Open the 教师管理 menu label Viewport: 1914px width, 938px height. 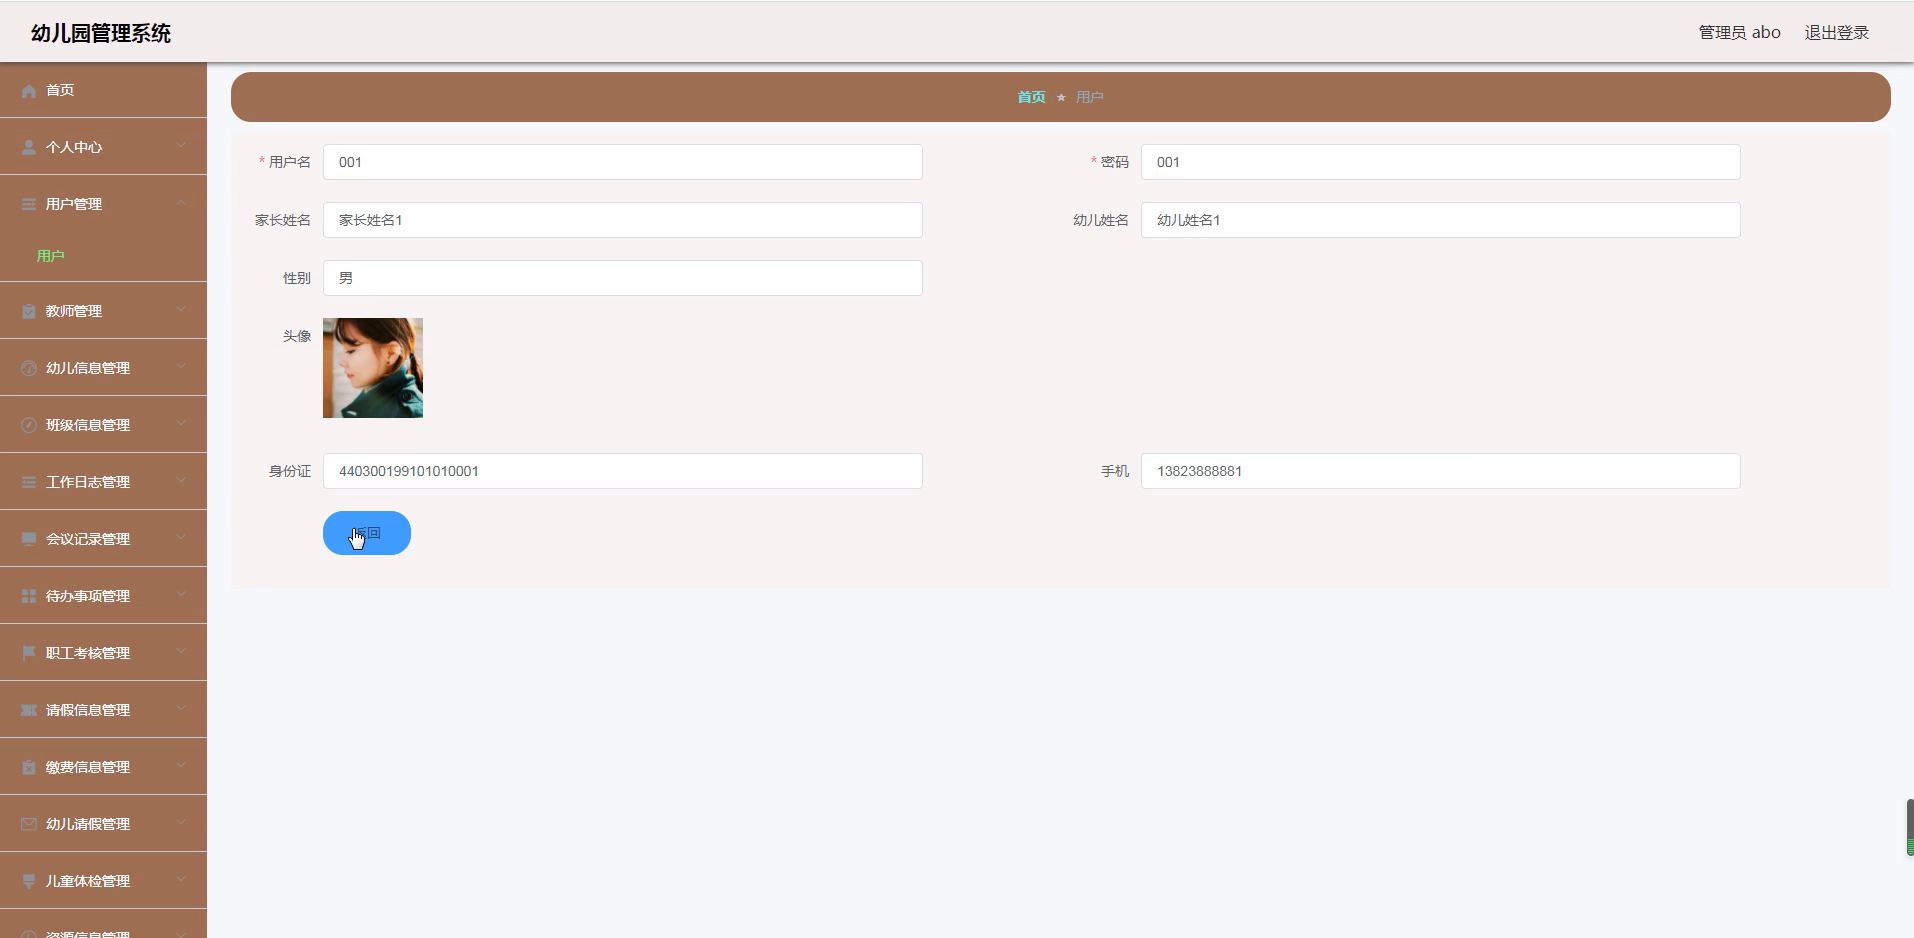(74, 311)
